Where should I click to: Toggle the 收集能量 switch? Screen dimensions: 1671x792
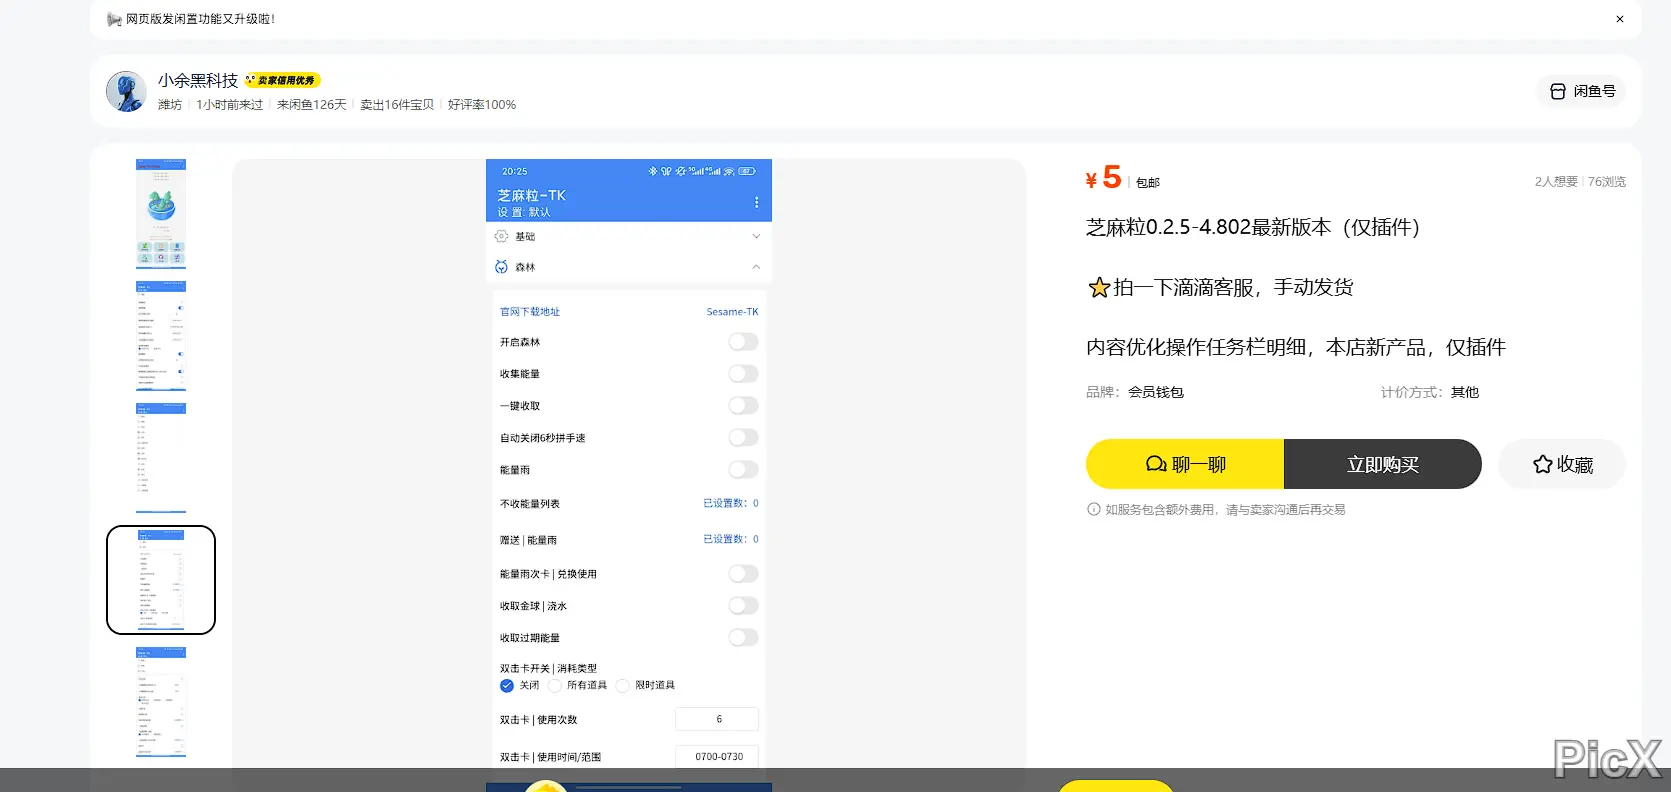tap(743, 374)
